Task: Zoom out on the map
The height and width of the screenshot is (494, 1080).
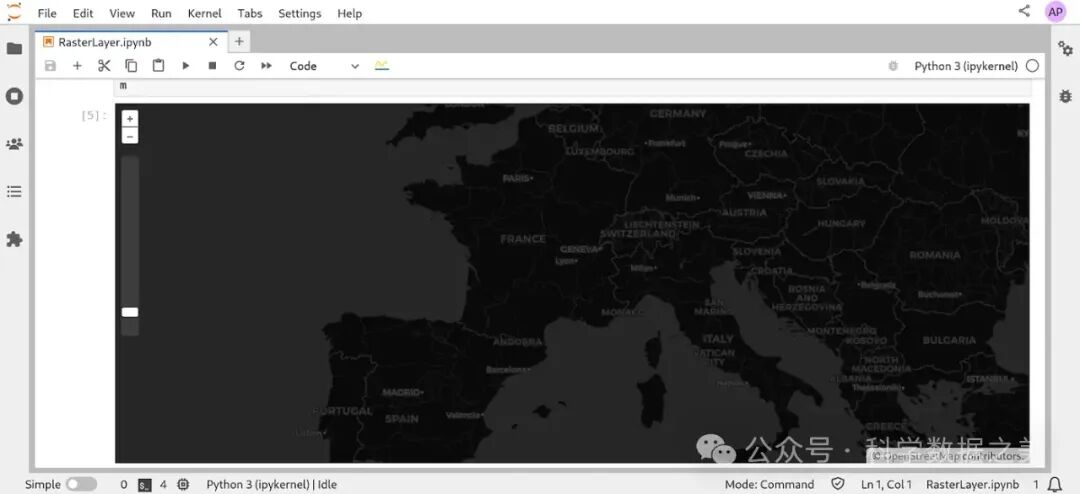Action: pyautogui.click(x=130, y=136)
